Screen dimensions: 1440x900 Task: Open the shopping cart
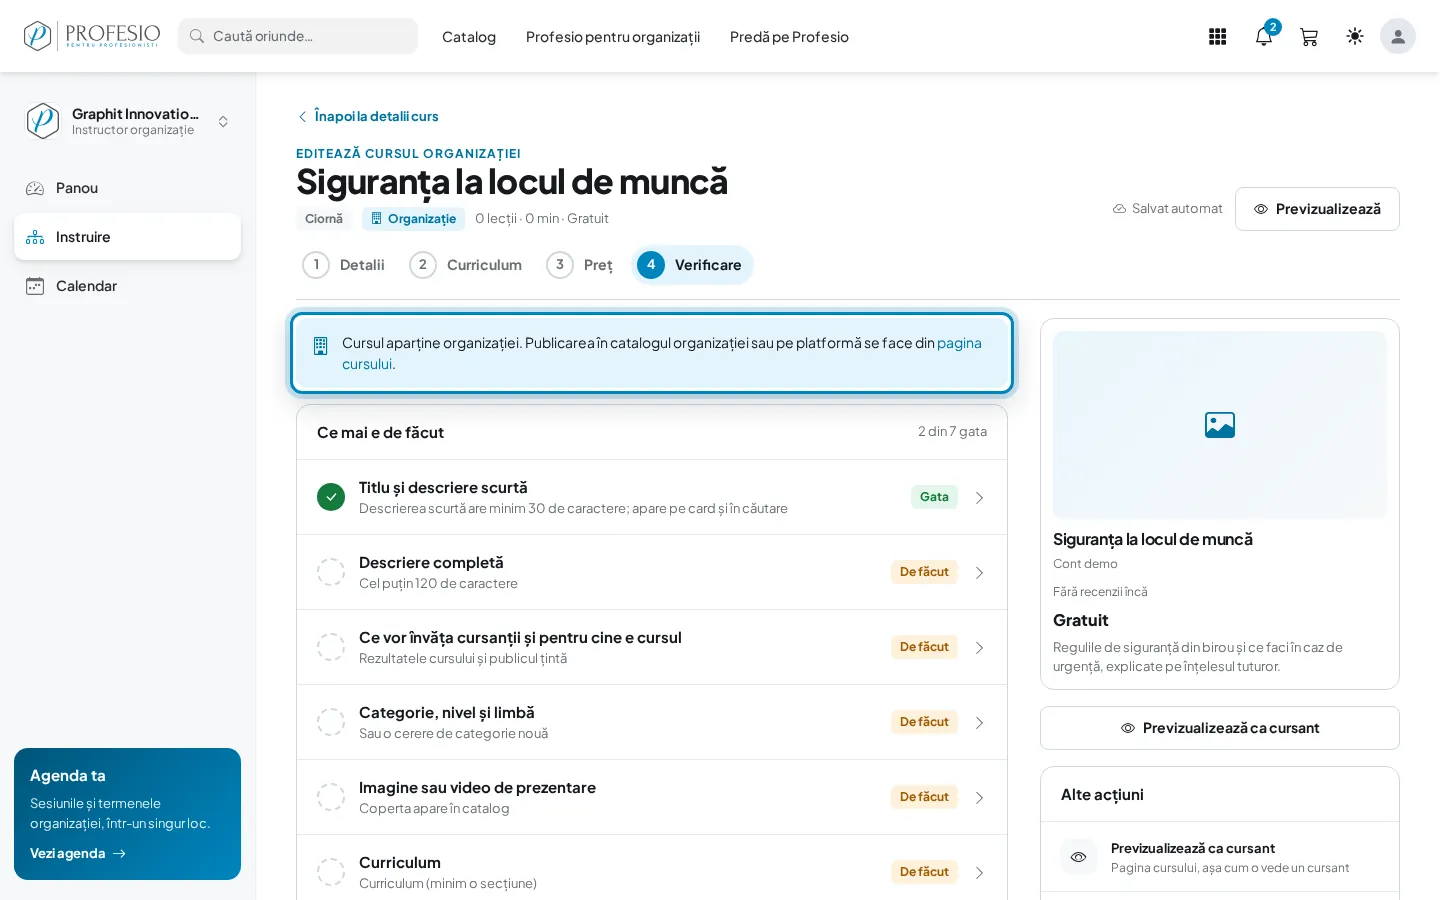[x=1309, y=37]
